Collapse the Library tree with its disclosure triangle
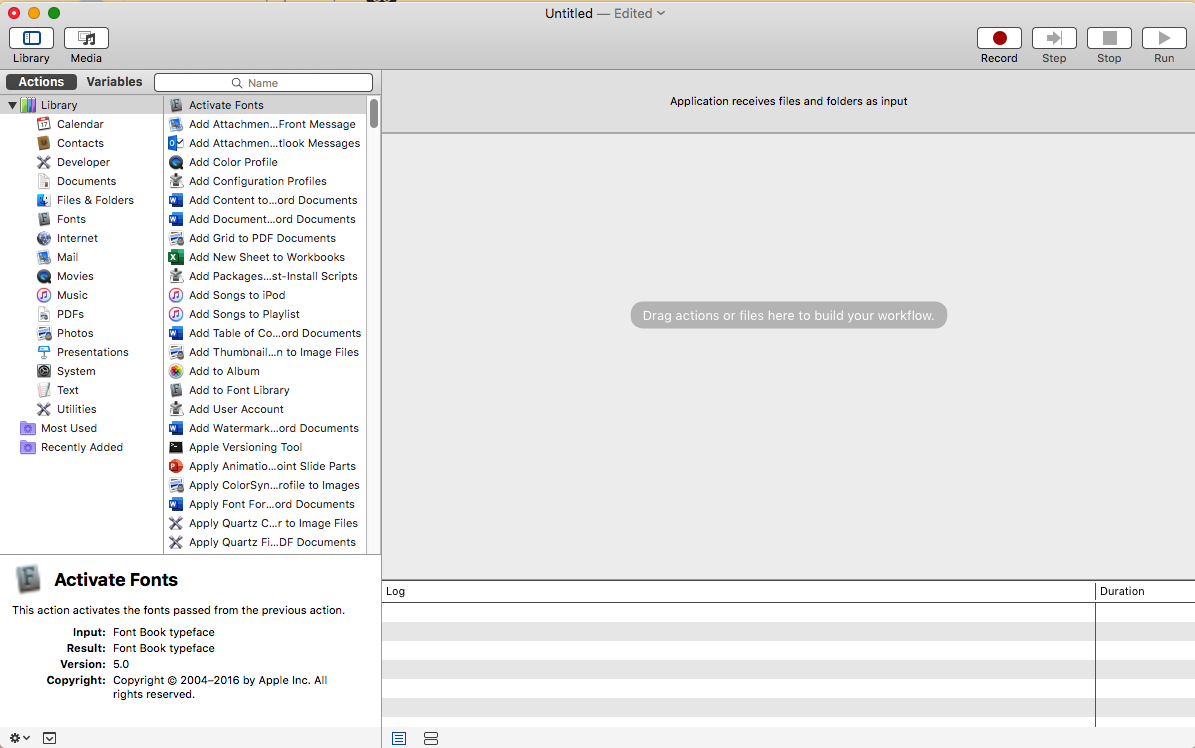 coord(12,104)
